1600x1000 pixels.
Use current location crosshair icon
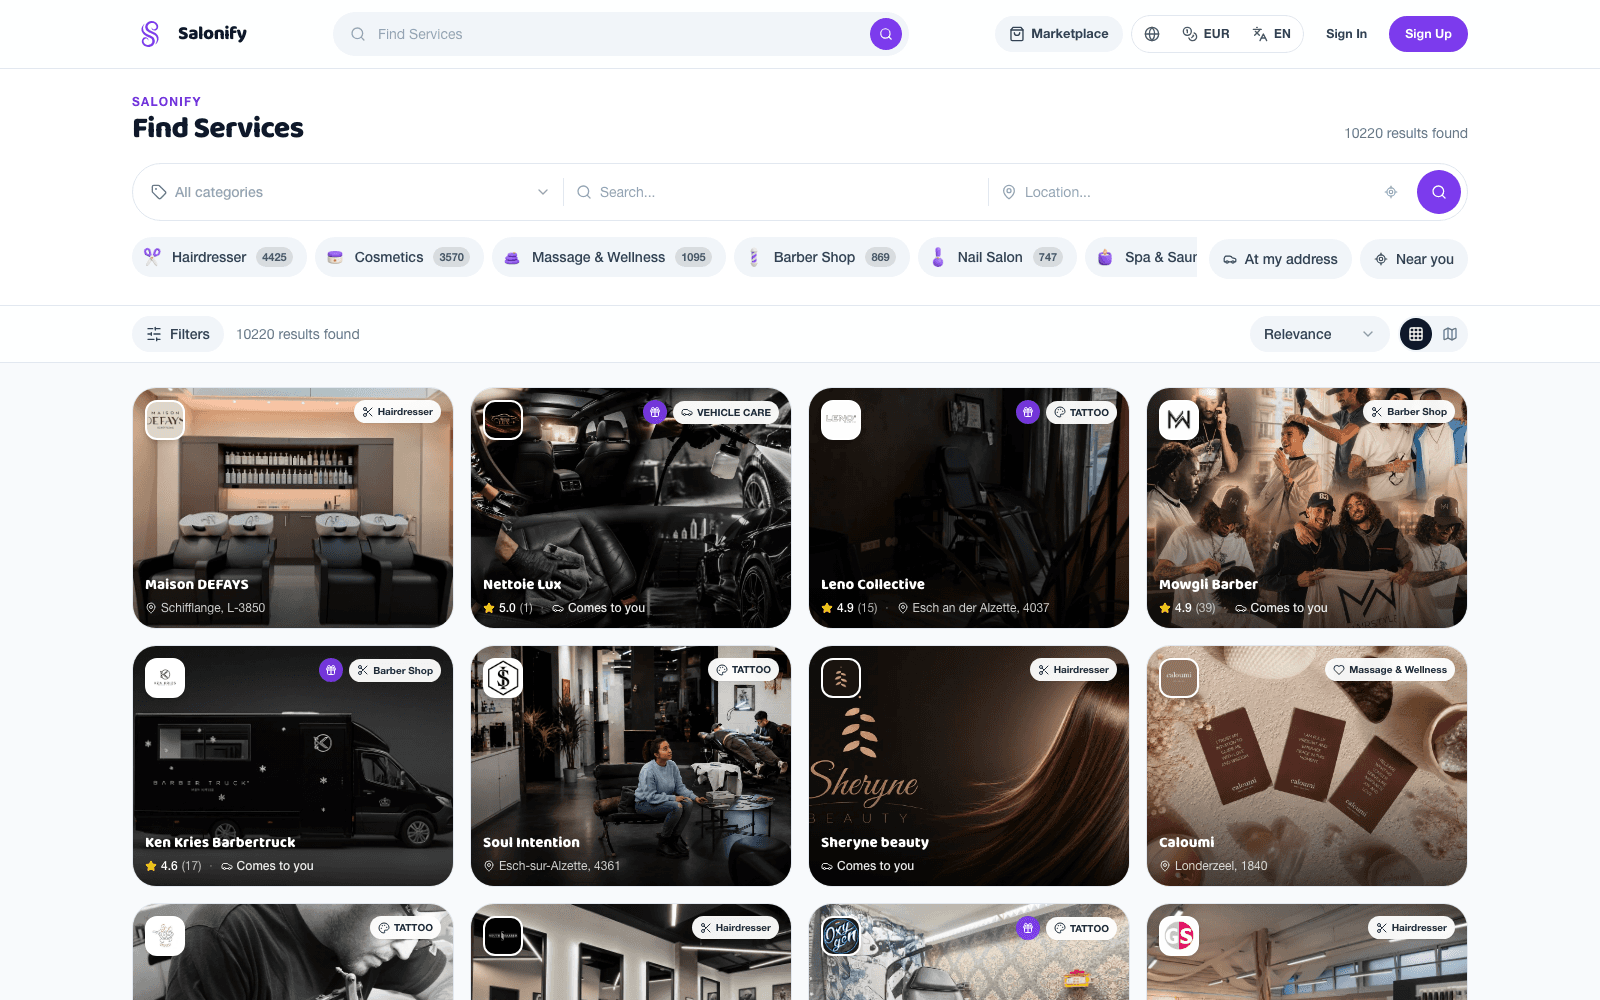tap(1391, 192)
